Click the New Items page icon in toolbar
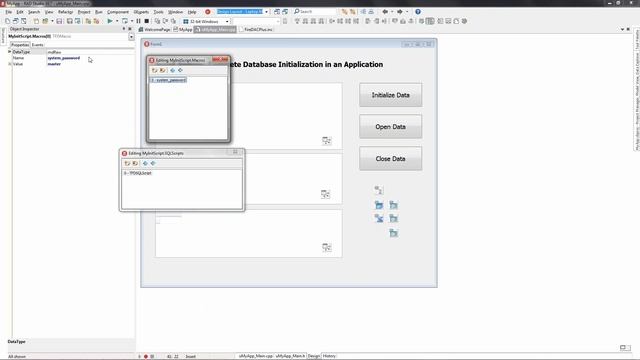The height and width of the screenshot is (360, 640). pyautogui.click(x=7, y=21)
